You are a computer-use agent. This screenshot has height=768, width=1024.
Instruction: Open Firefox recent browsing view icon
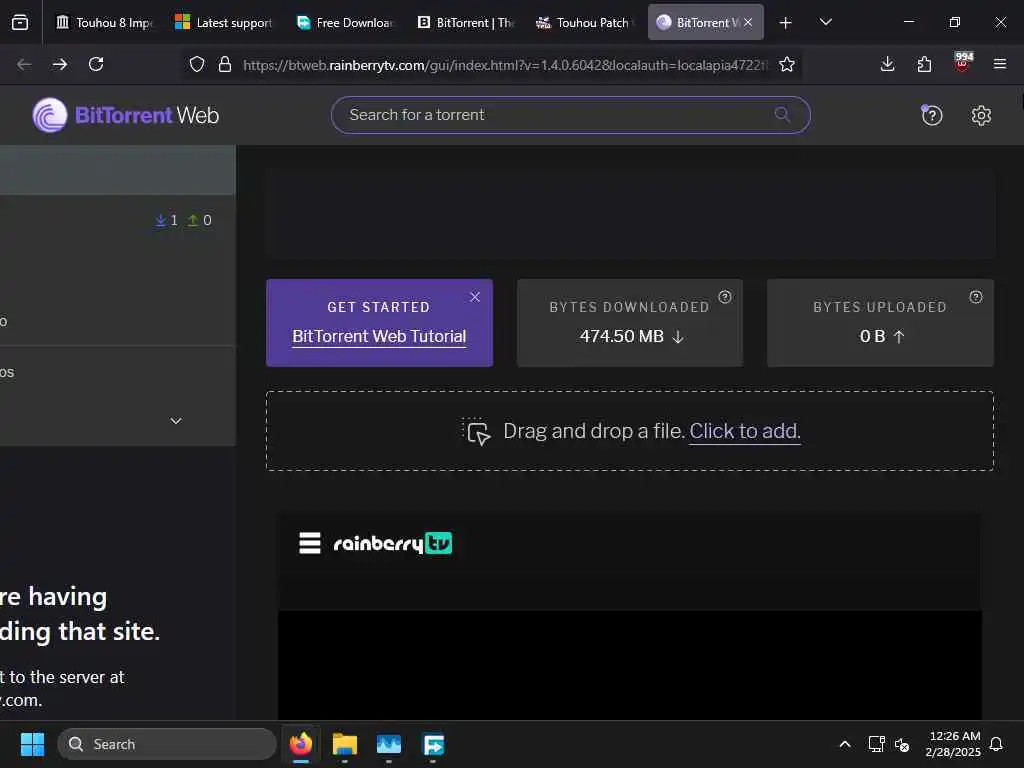coord(20,22)
